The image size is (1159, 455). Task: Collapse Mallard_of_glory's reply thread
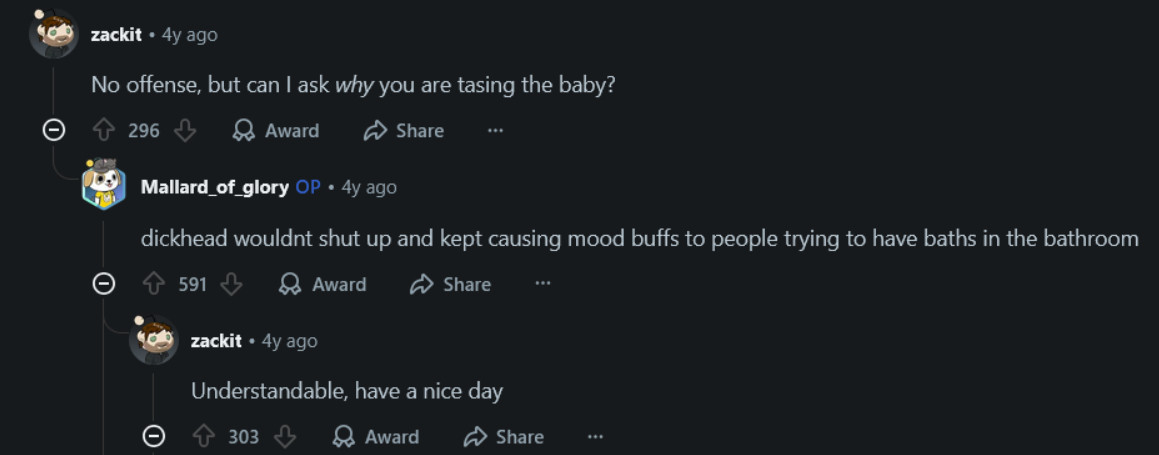coord(104,284)
